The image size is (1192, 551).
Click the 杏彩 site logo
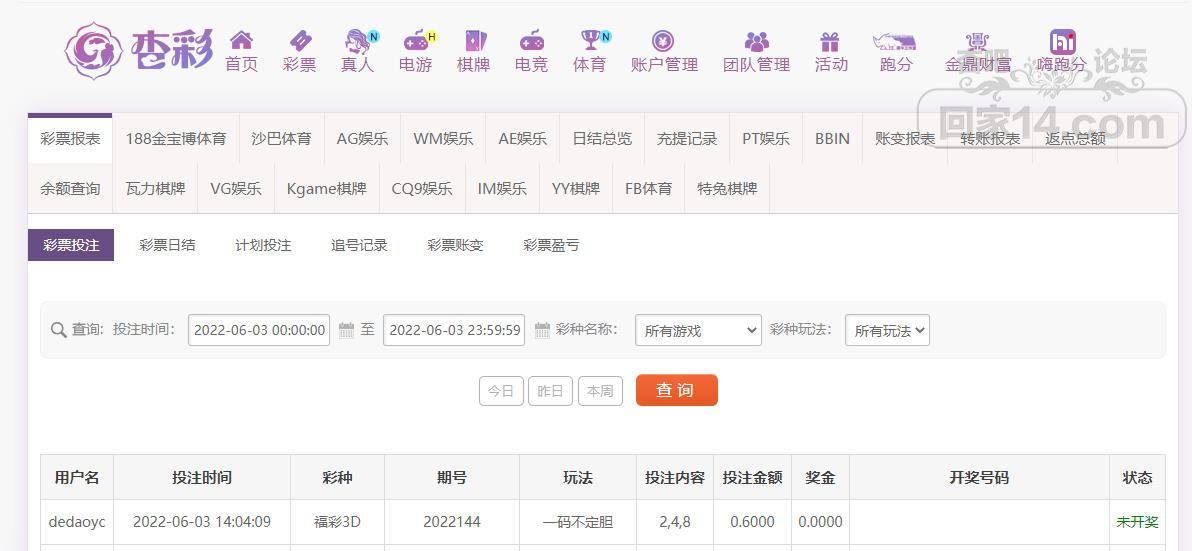pos(139,50)
